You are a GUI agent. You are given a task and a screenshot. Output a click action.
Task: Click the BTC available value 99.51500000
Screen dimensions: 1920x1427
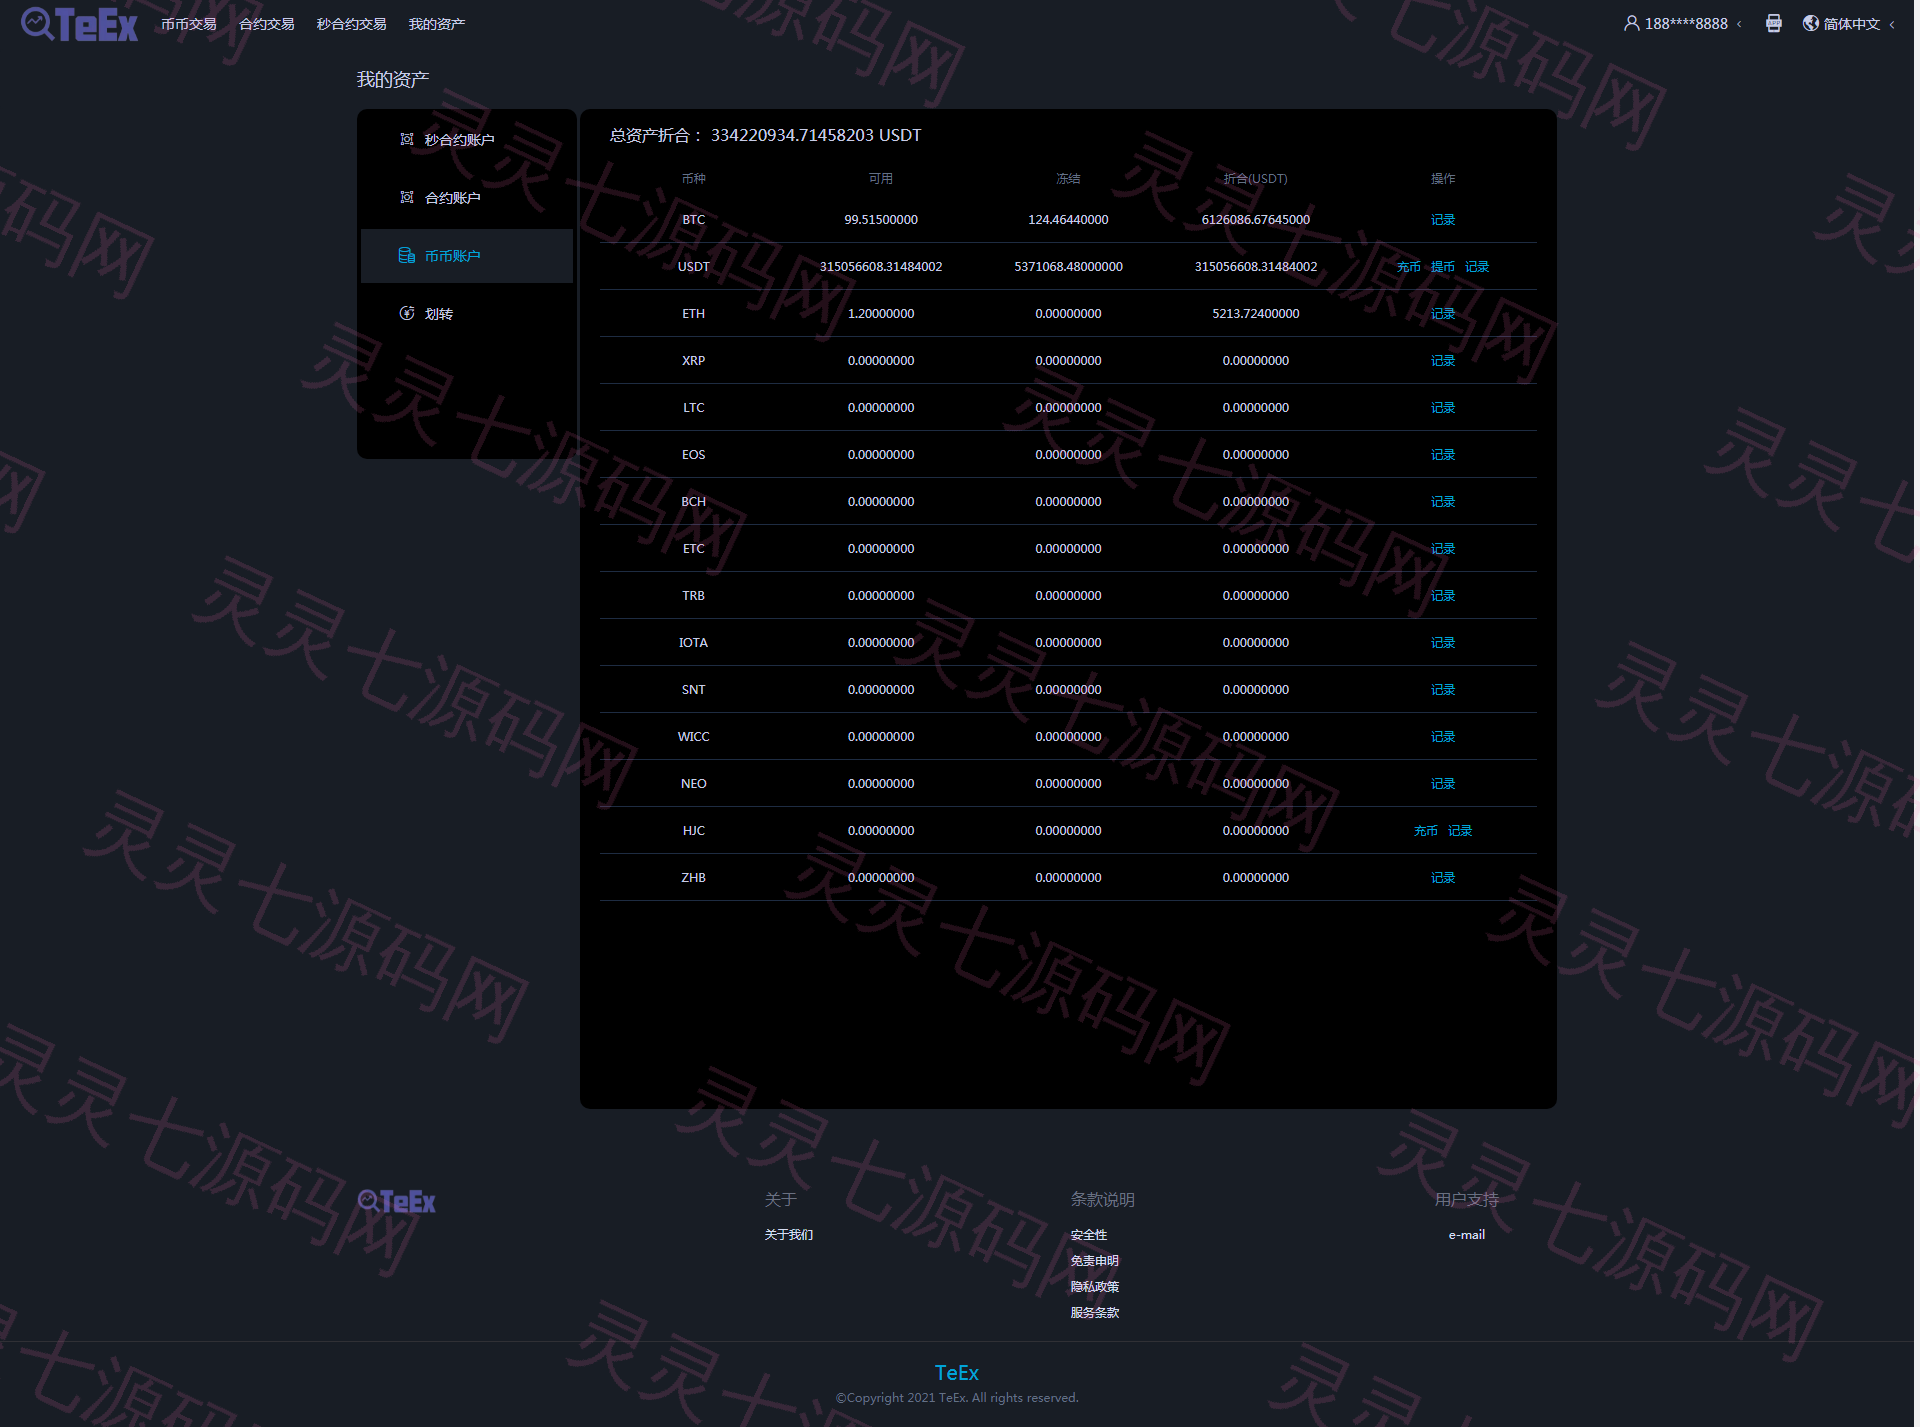click(881, 219)
